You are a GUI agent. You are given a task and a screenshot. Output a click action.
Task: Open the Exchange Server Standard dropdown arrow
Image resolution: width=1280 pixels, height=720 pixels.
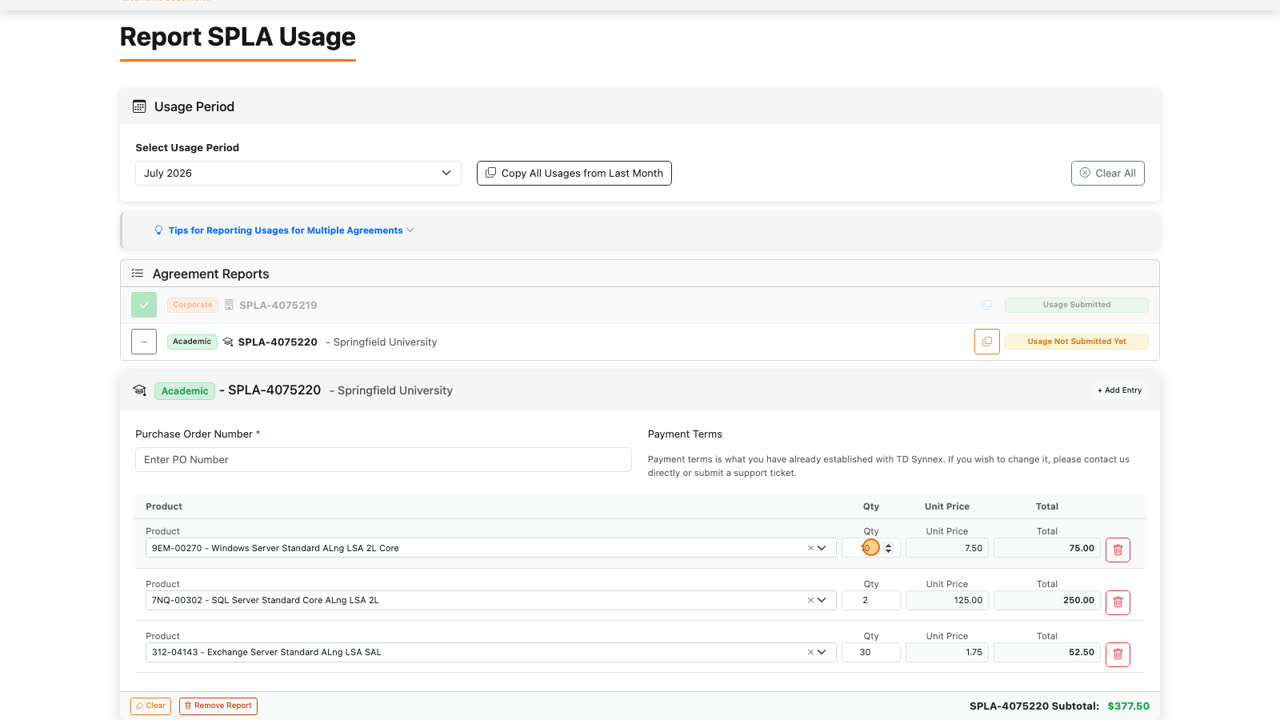[x=823, y=652]
